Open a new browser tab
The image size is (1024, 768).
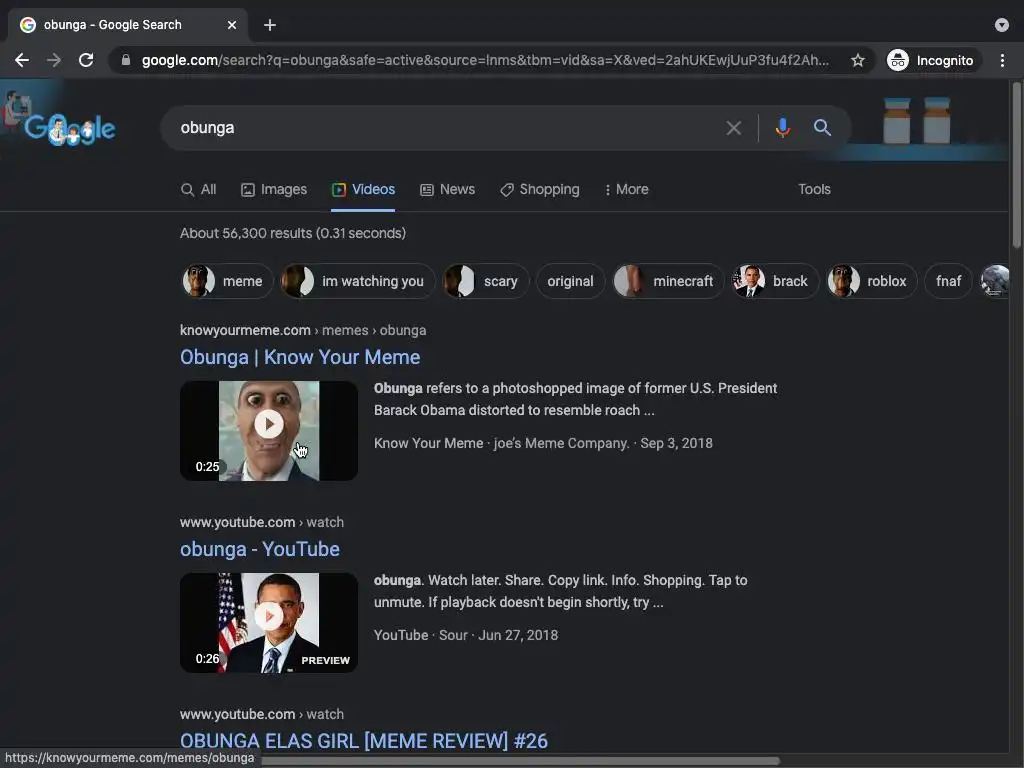pos(270,25)
